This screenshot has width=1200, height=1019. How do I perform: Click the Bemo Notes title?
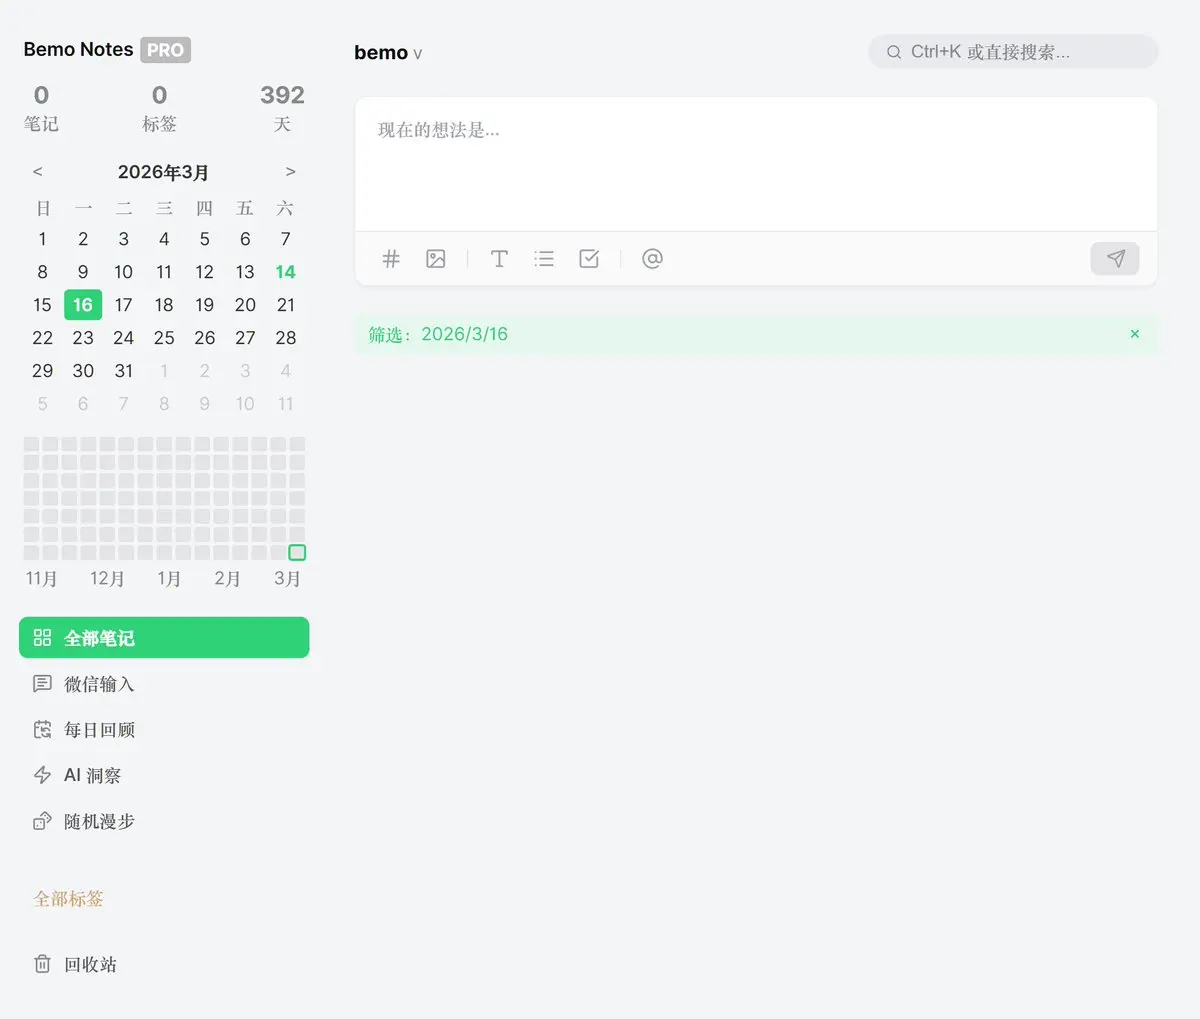coord(78,49)
